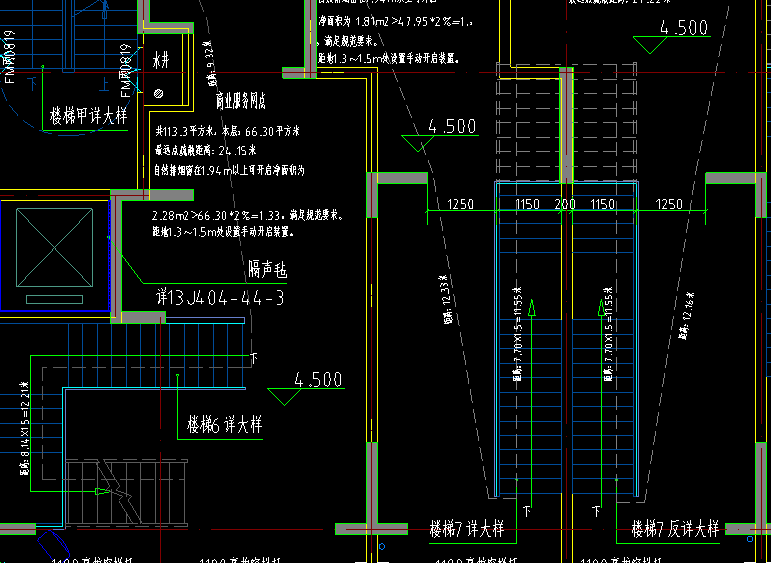
Task: Click the 水井 room label
Action: [160, 62]
